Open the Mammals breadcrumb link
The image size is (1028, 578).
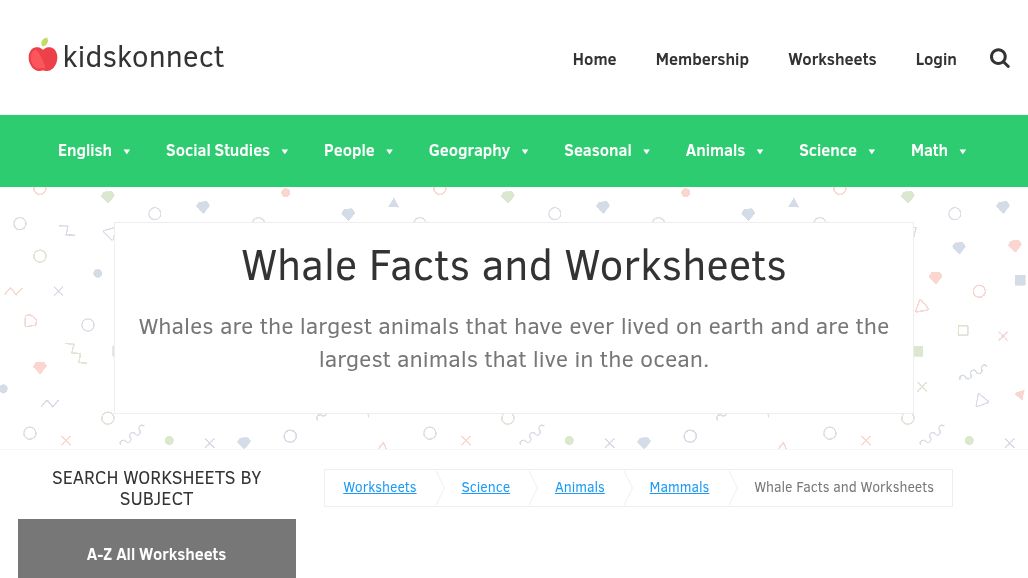click(679, 487)
